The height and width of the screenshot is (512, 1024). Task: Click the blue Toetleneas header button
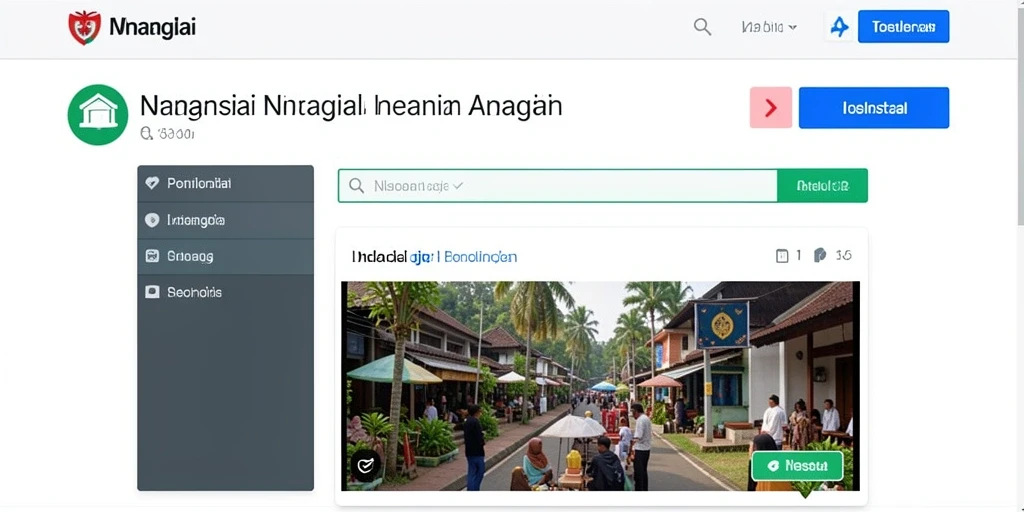(x=903, y=27)
